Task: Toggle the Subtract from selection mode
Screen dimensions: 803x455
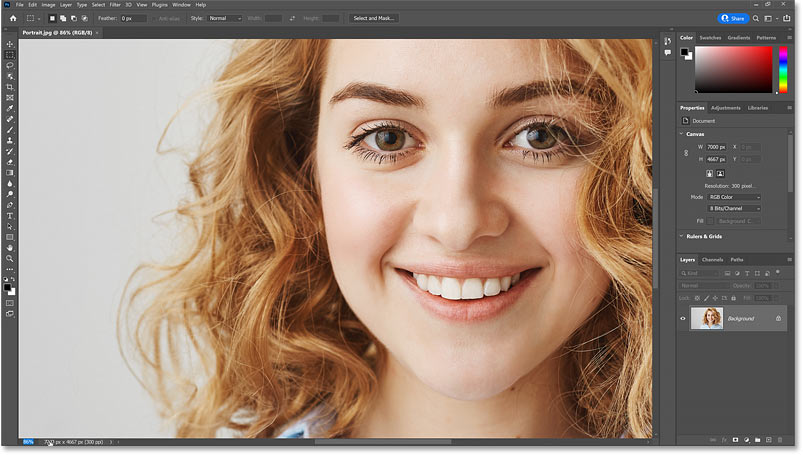Action: 74,18
